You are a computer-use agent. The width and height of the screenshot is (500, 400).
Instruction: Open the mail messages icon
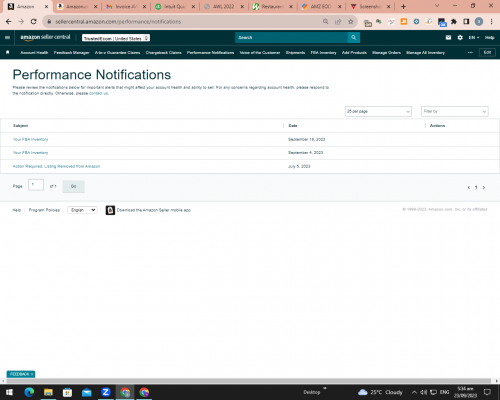click(x=448, y=38)
